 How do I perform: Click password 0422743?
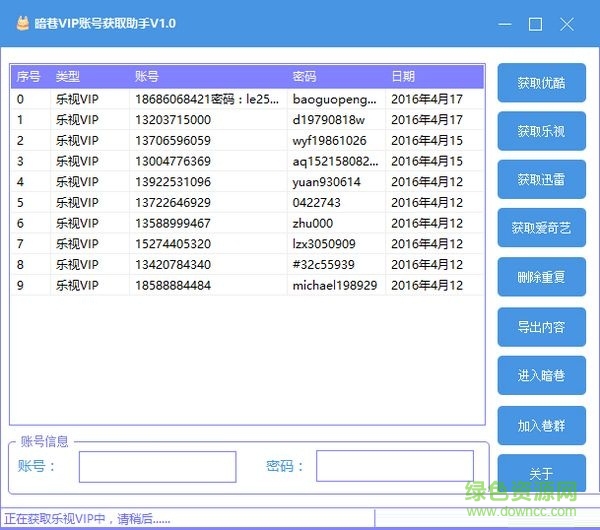[316, 202]
